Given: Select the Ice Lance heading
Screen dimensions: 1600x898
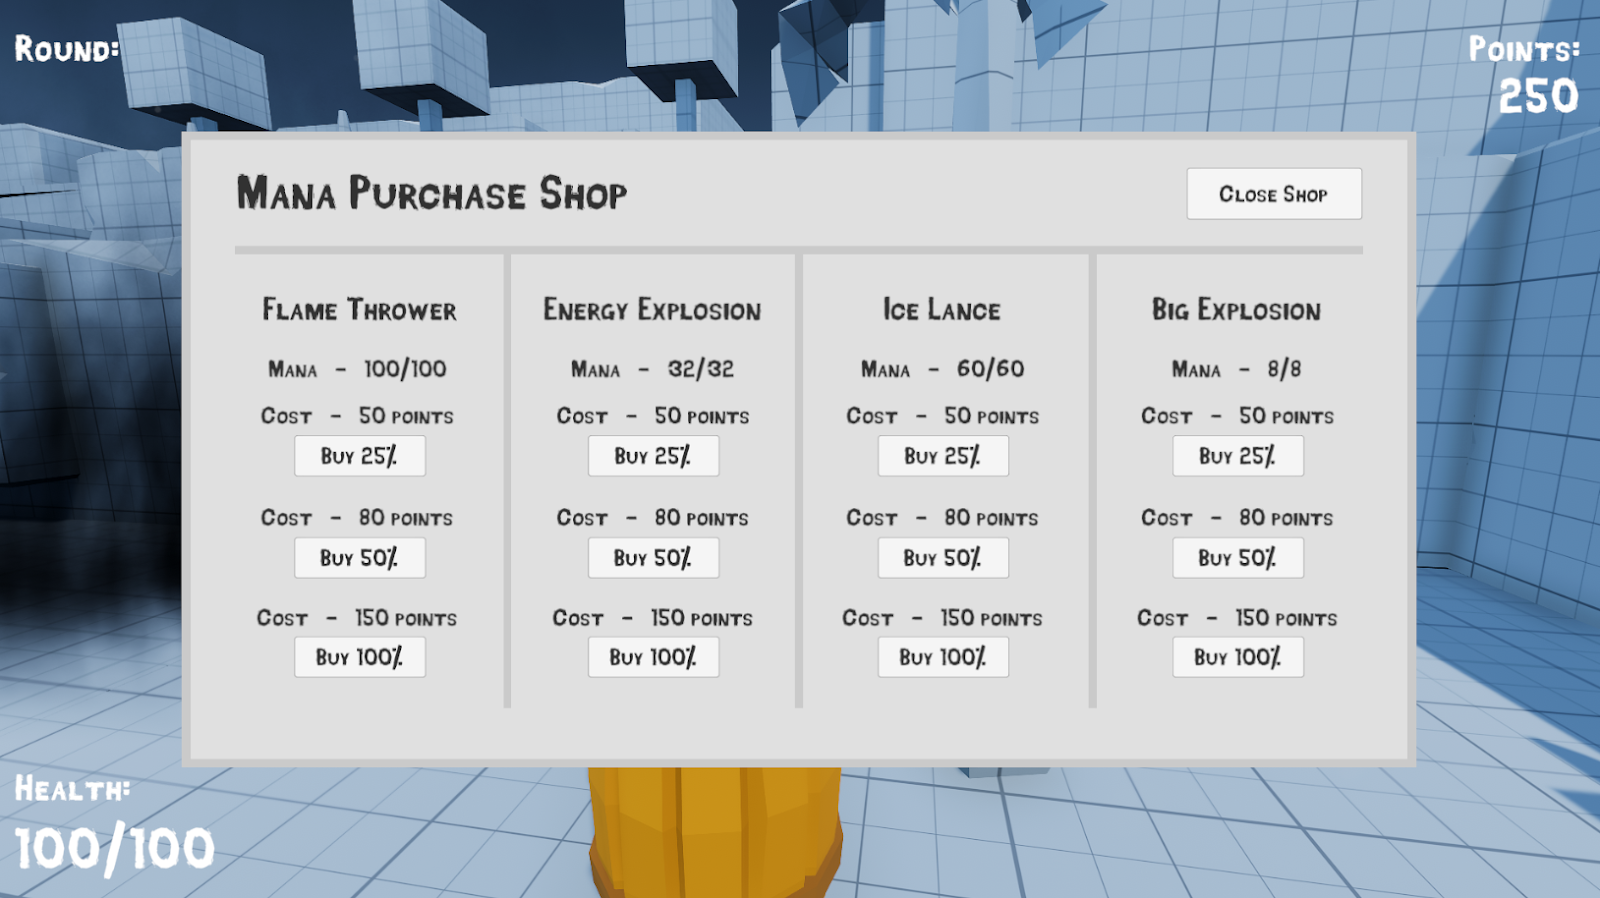Looking at the screenshot, I should pos(942,310).
